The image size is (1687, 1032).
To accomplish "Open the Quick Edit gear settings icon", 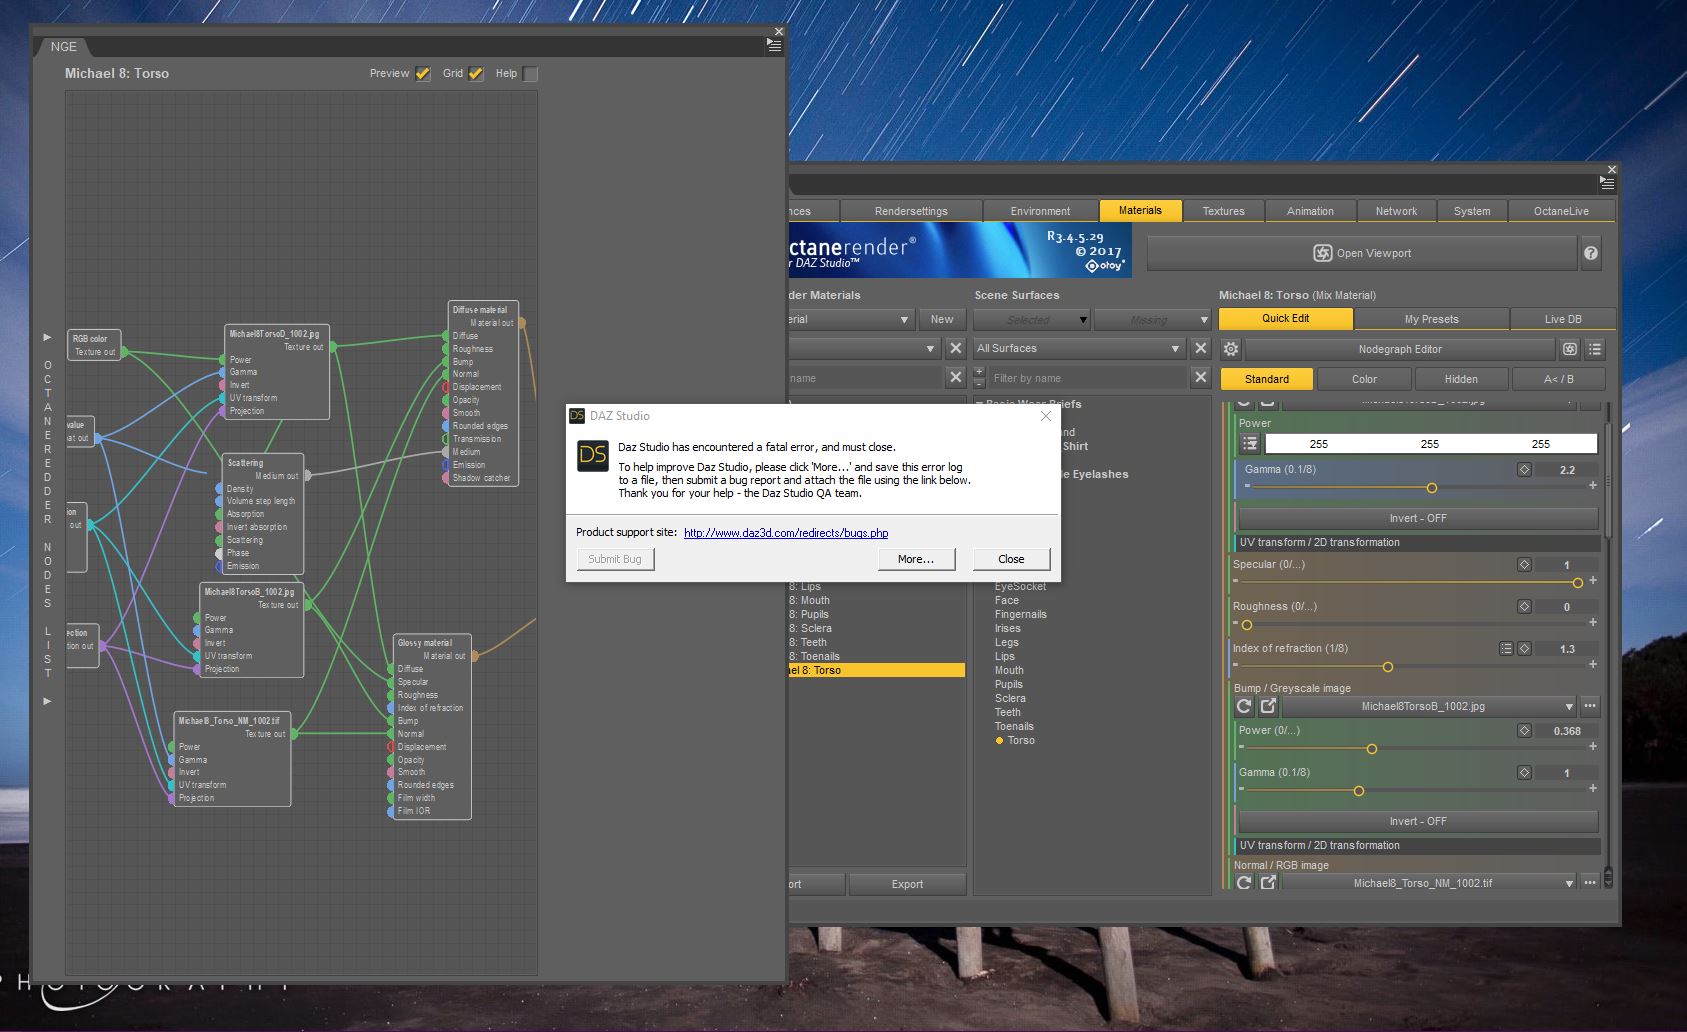I will [x=1231, y=349].
